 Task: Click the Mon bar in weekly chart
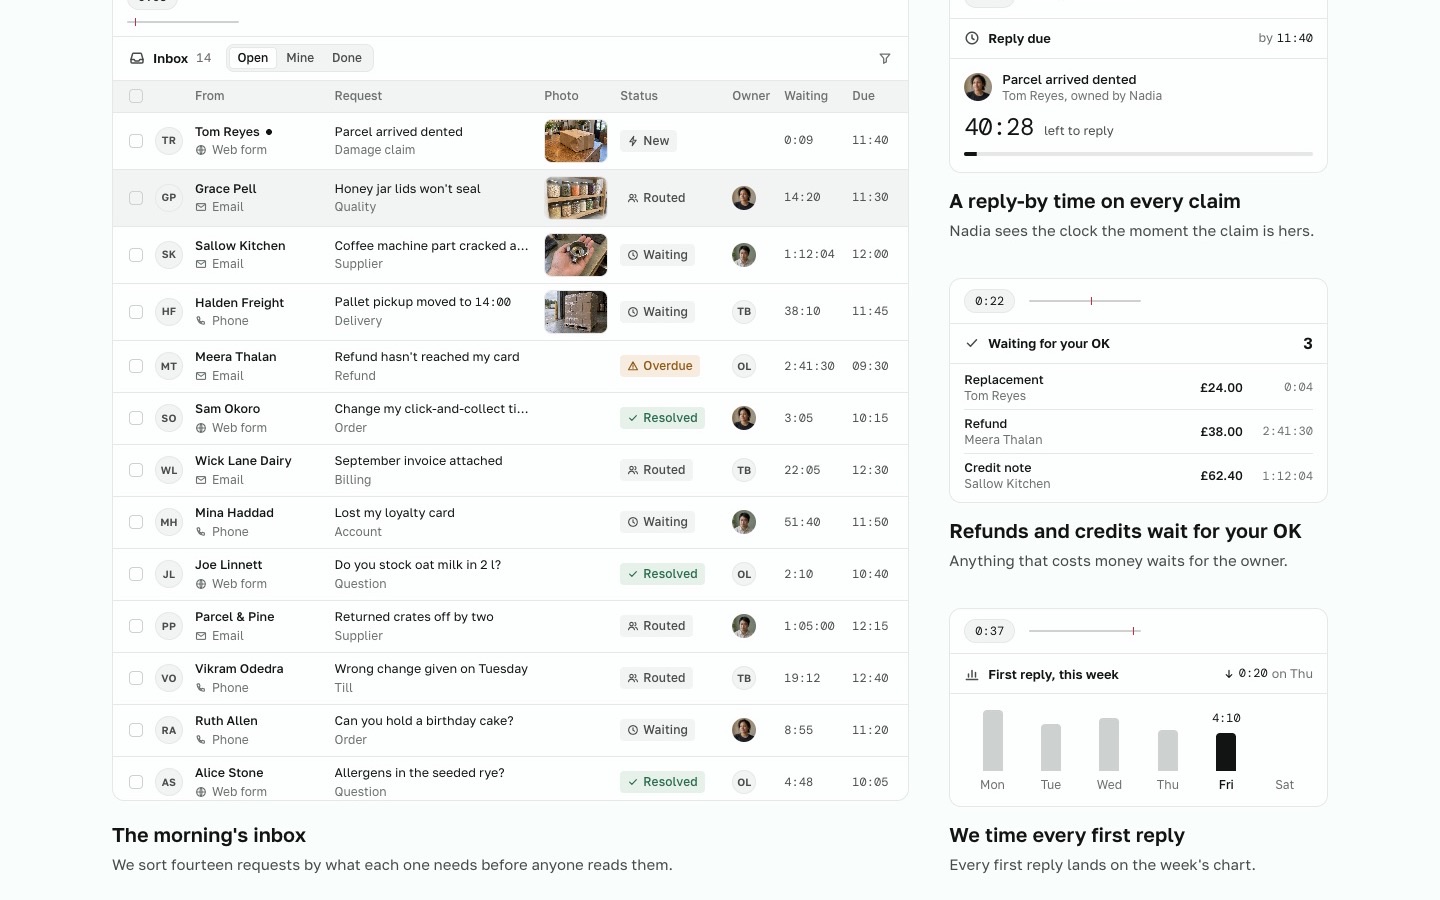[993, 740]
